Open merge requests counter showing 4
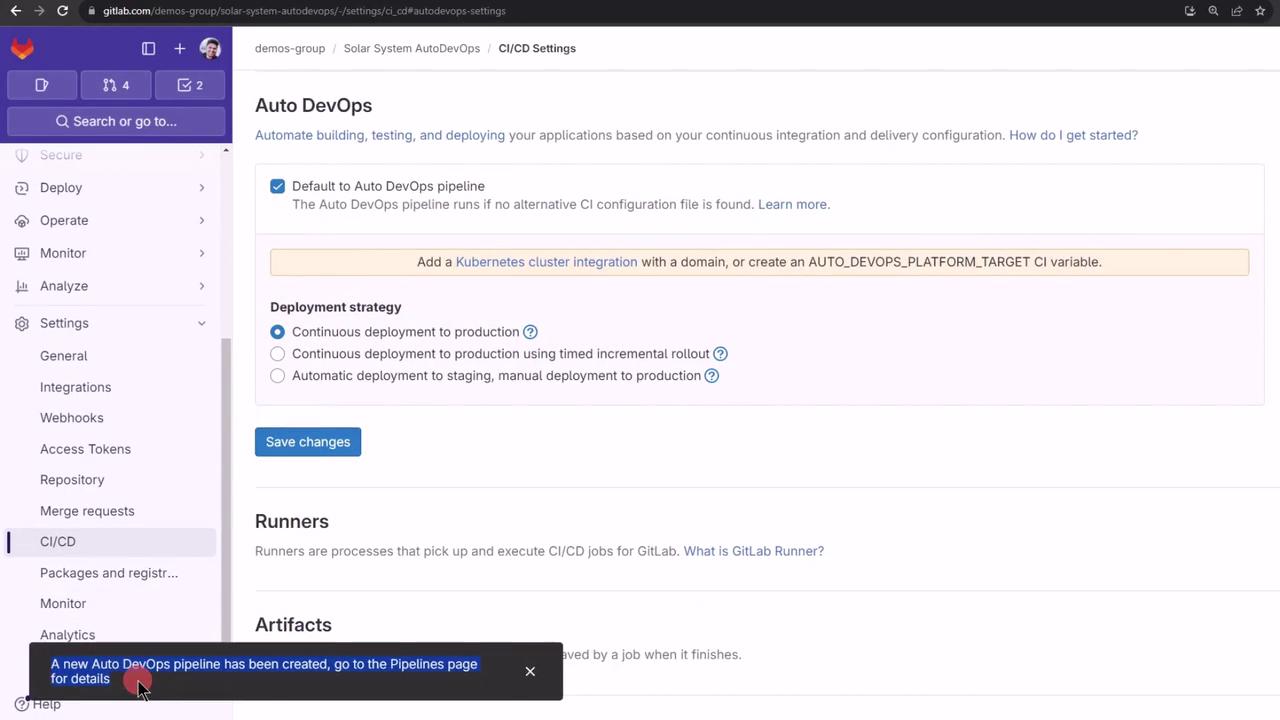Image resolution: width=1280 pixels, height=720 pixels. click(x=116, y=85)
